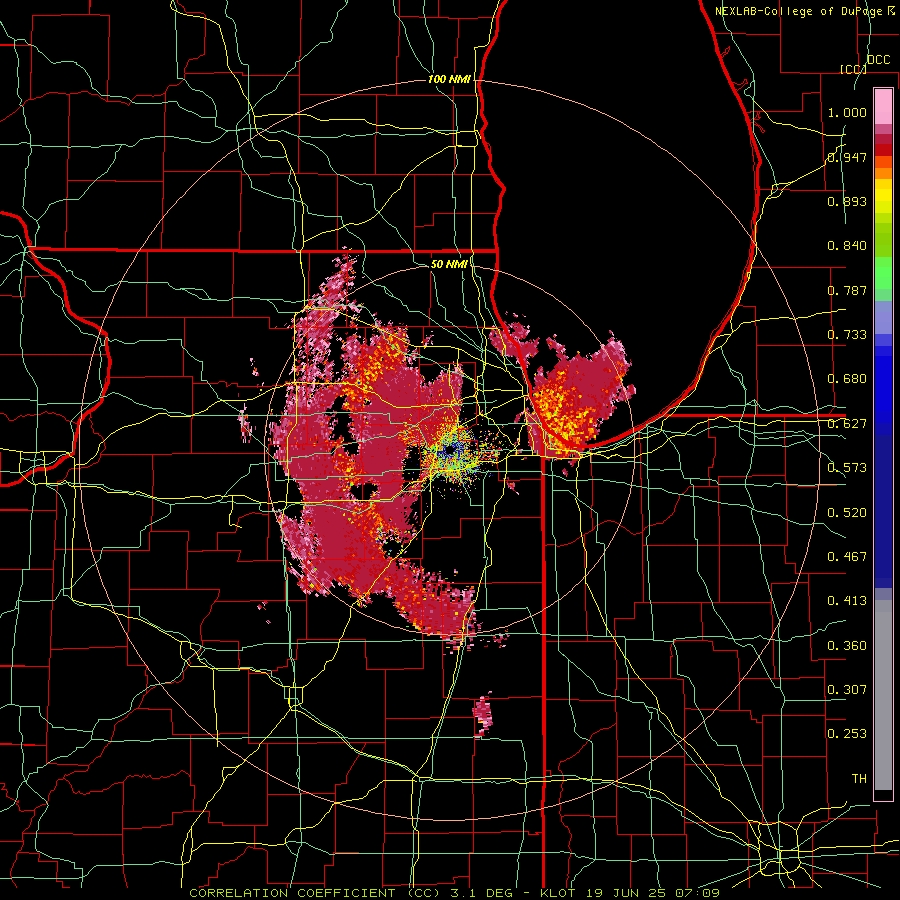Pick the bright green segment of color bar

click(883, 273)
